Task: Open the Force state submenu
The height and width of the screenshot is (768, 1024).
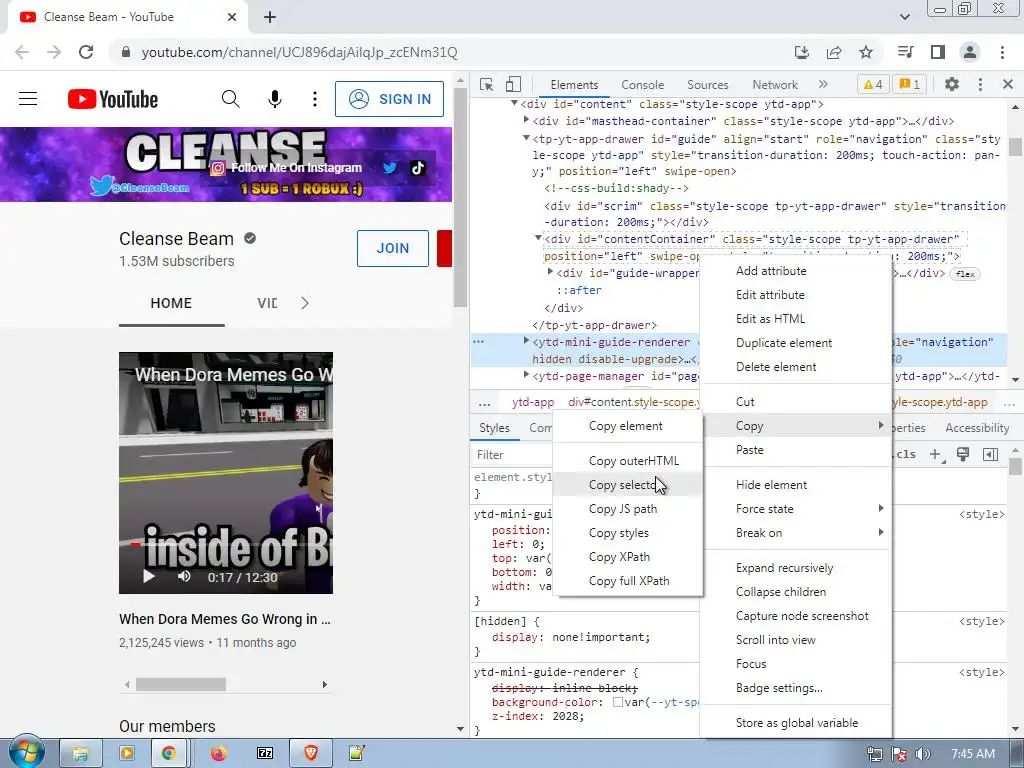Action: 795,509
